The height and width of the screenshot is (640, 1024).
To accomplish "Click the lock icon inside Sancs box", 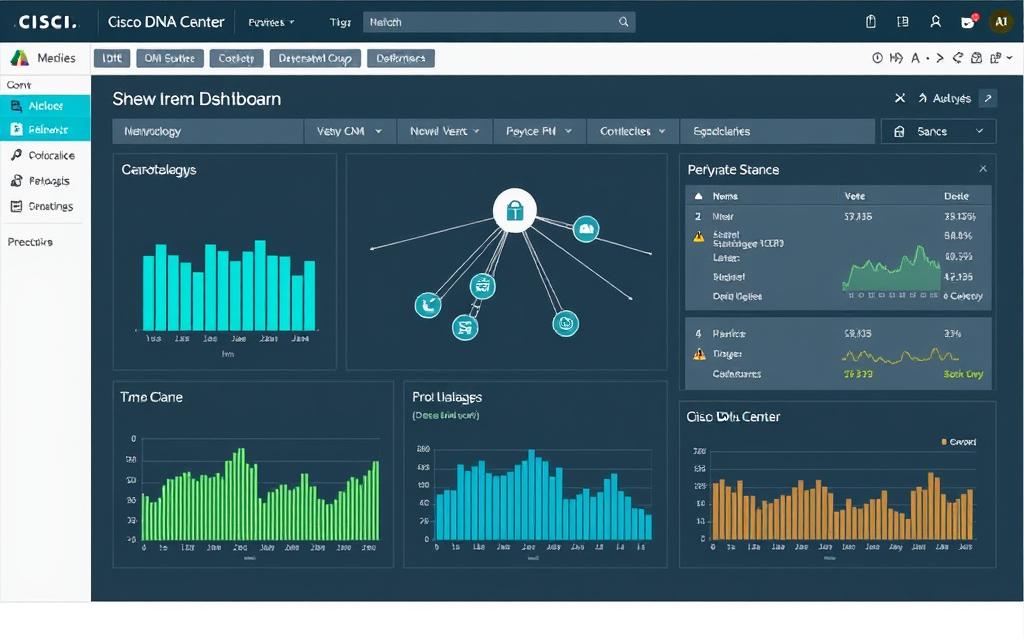I will (x=899, y=131).
